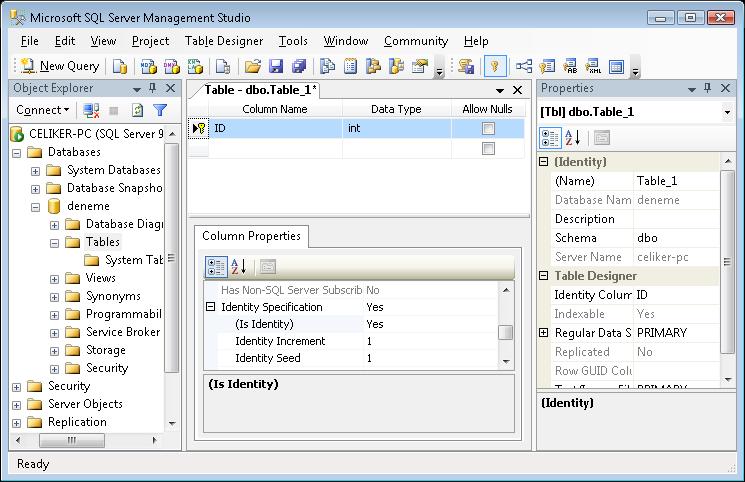Open a SQL Server Mobile query
This screenshot has height=482, width=745.
tap(223, 66)
